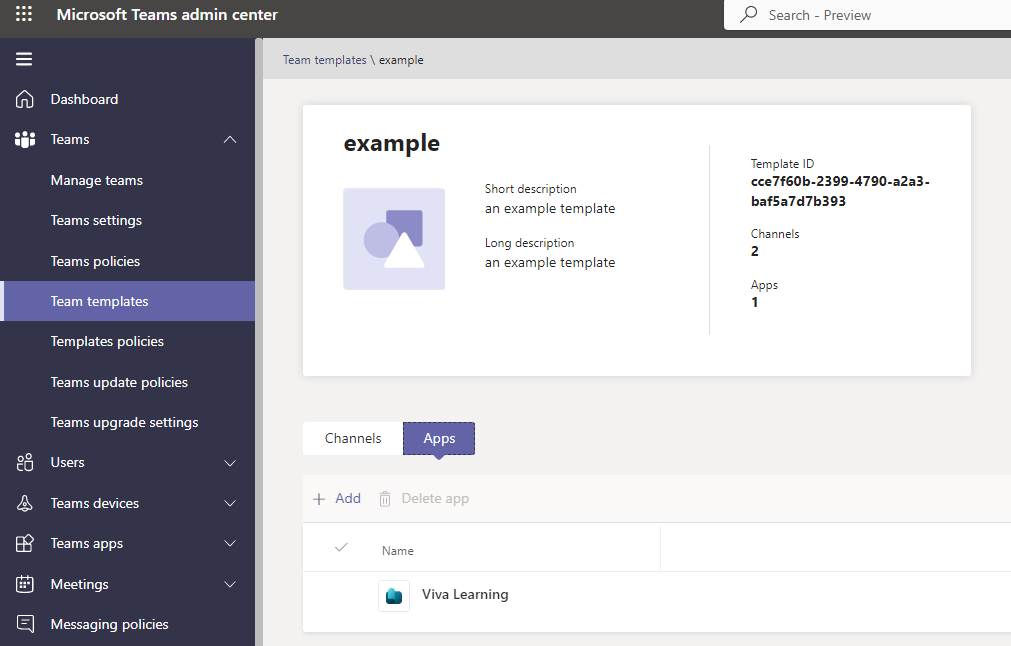This screenshot has height=646, width=1011.
Task: Click the Delete app trash icon
Action: tap(385, 498)
